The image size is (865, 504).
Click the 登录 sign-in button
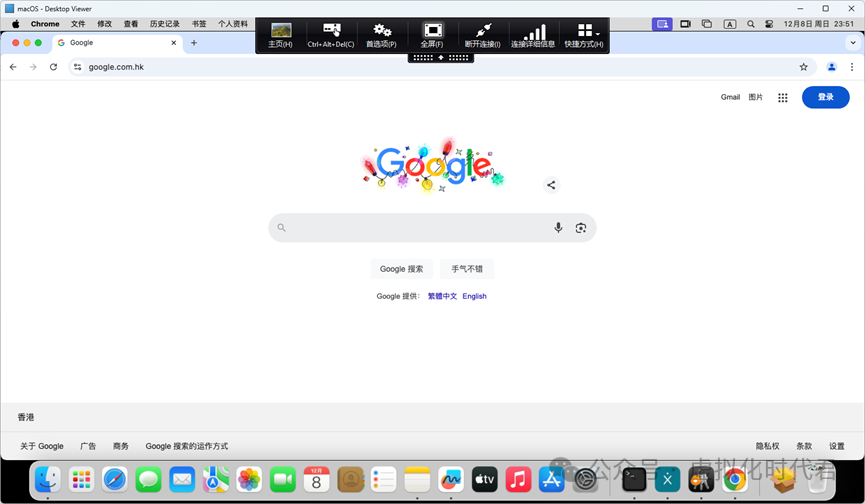point(825,97)
